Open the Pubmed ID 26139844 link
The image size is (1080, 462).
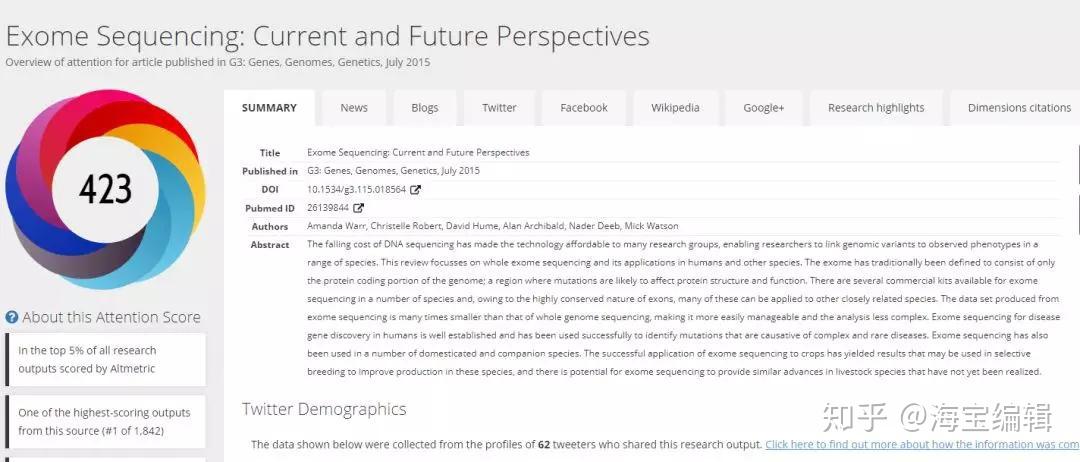pos(328,208)
